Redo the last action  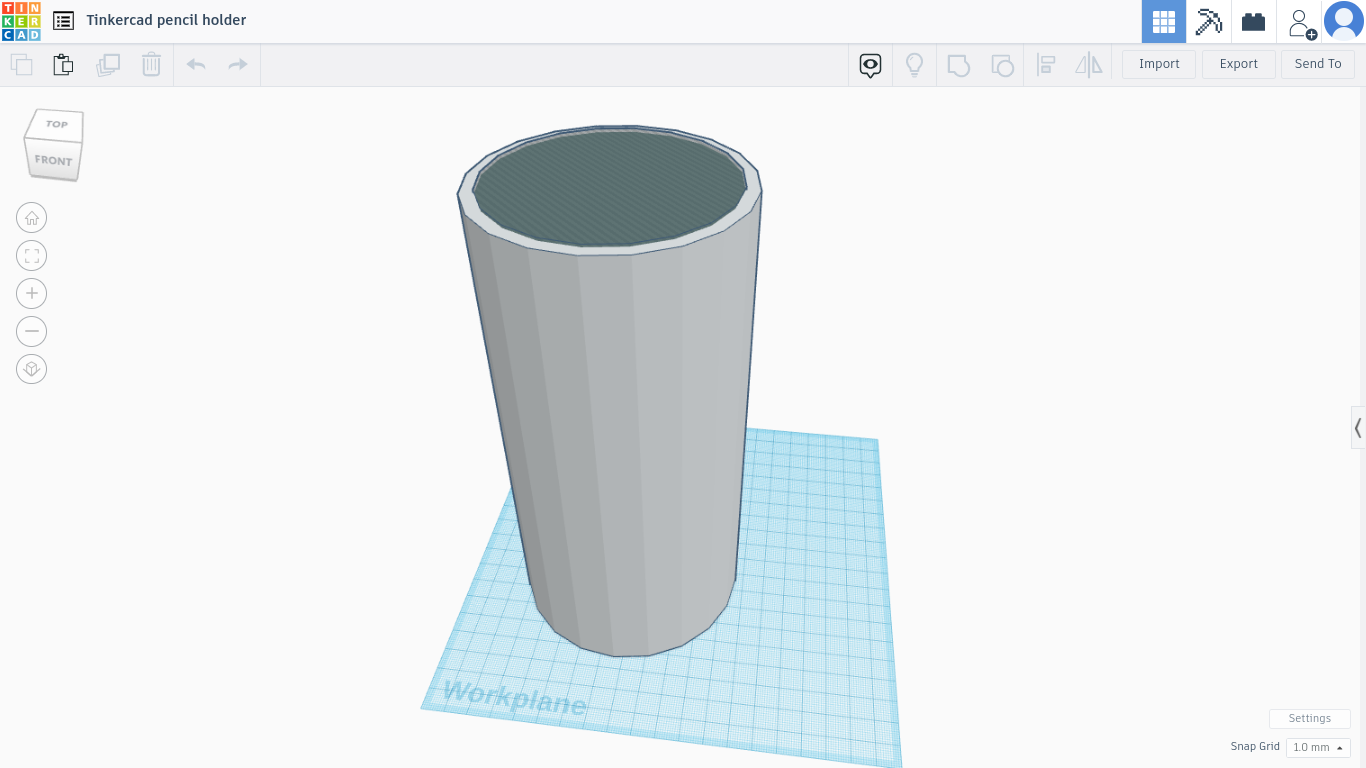point(238,65)
